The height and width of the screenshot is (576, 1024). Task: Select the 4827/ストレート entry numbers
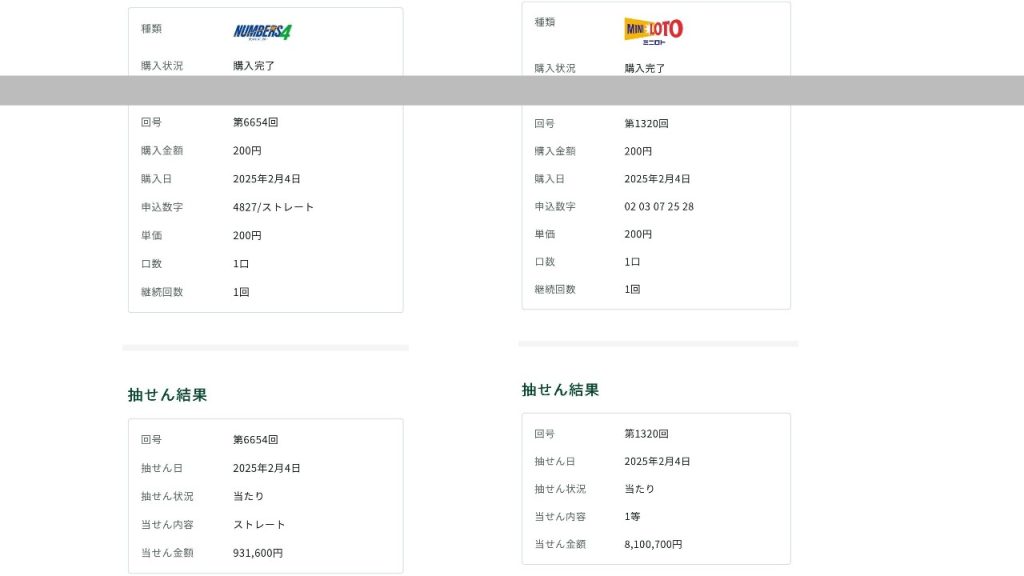pos(273,207)
